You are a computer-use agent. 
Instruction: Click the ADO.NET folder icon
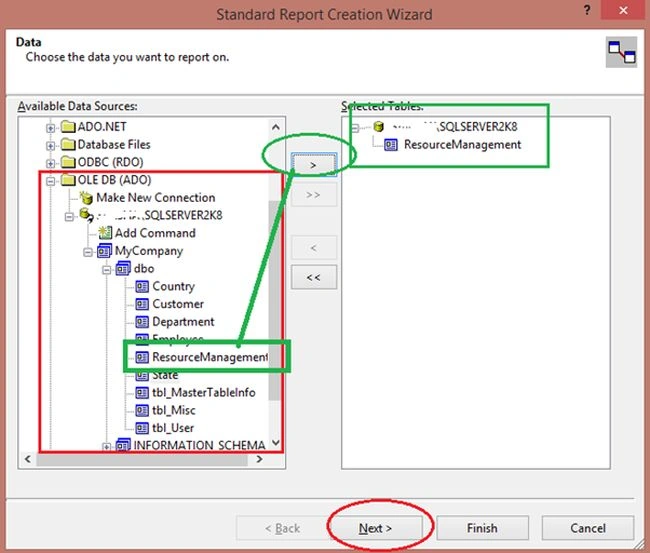[68, 126]
